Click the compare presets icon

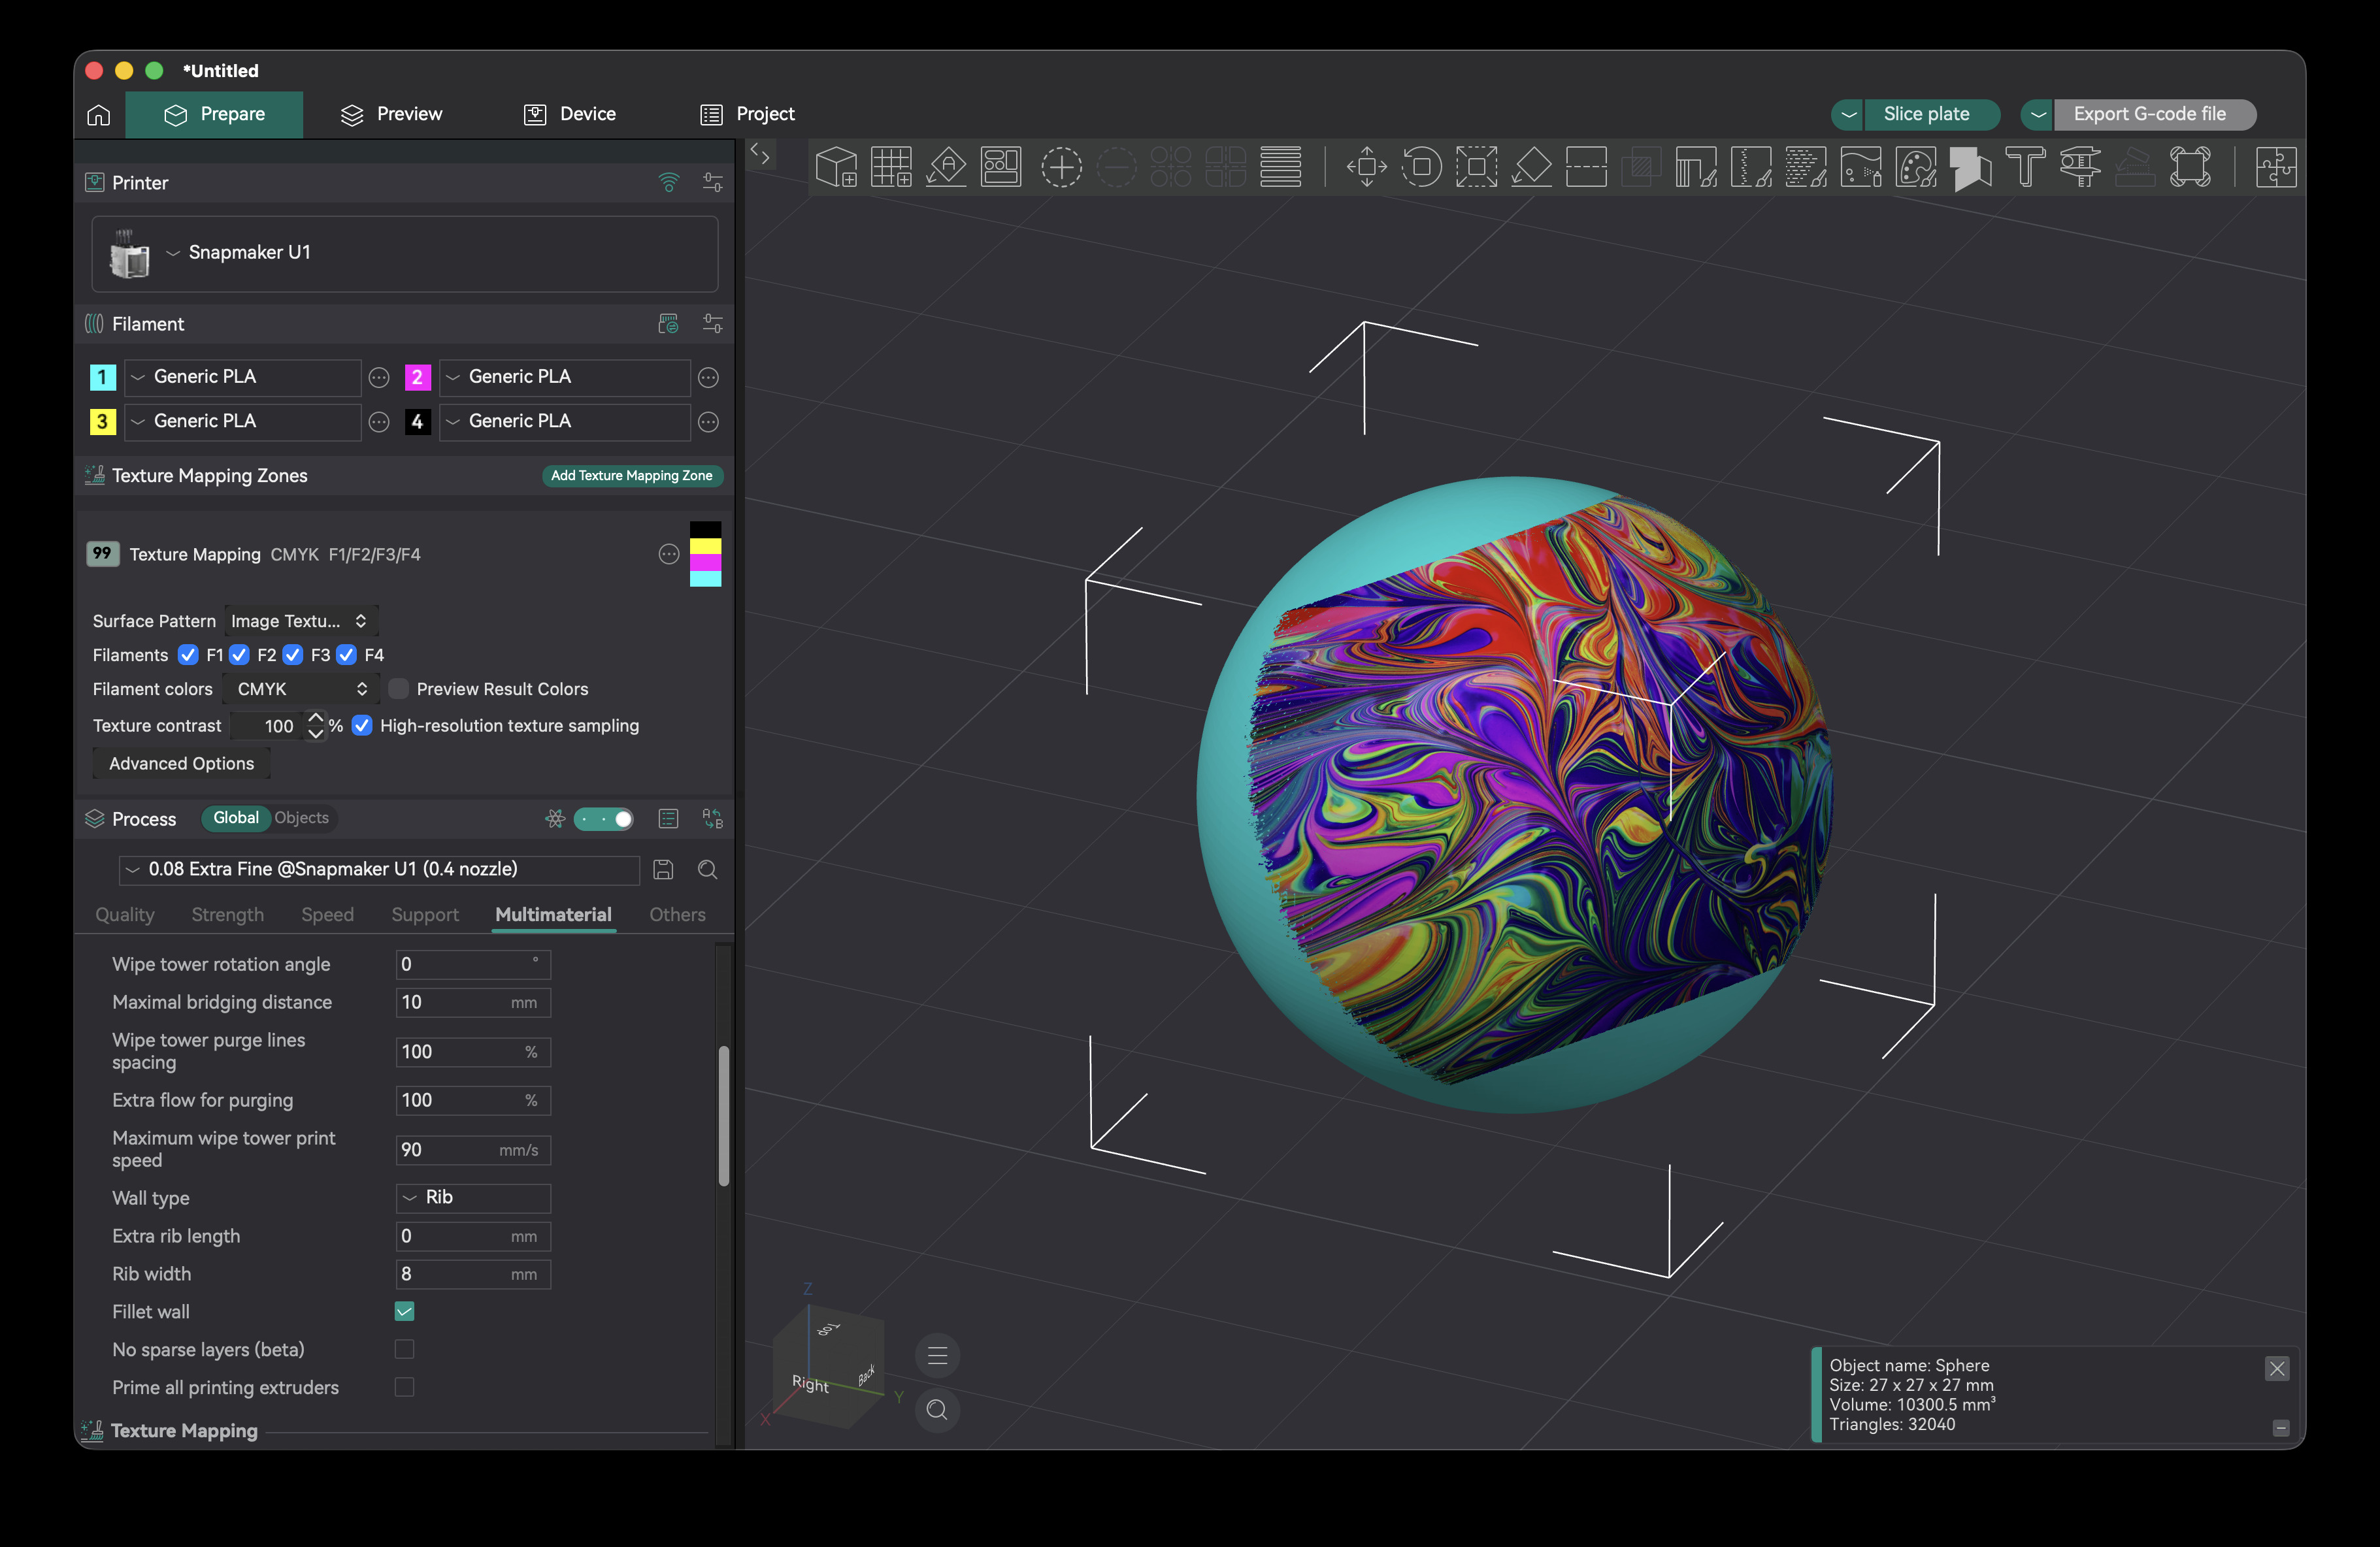(713, 819)
